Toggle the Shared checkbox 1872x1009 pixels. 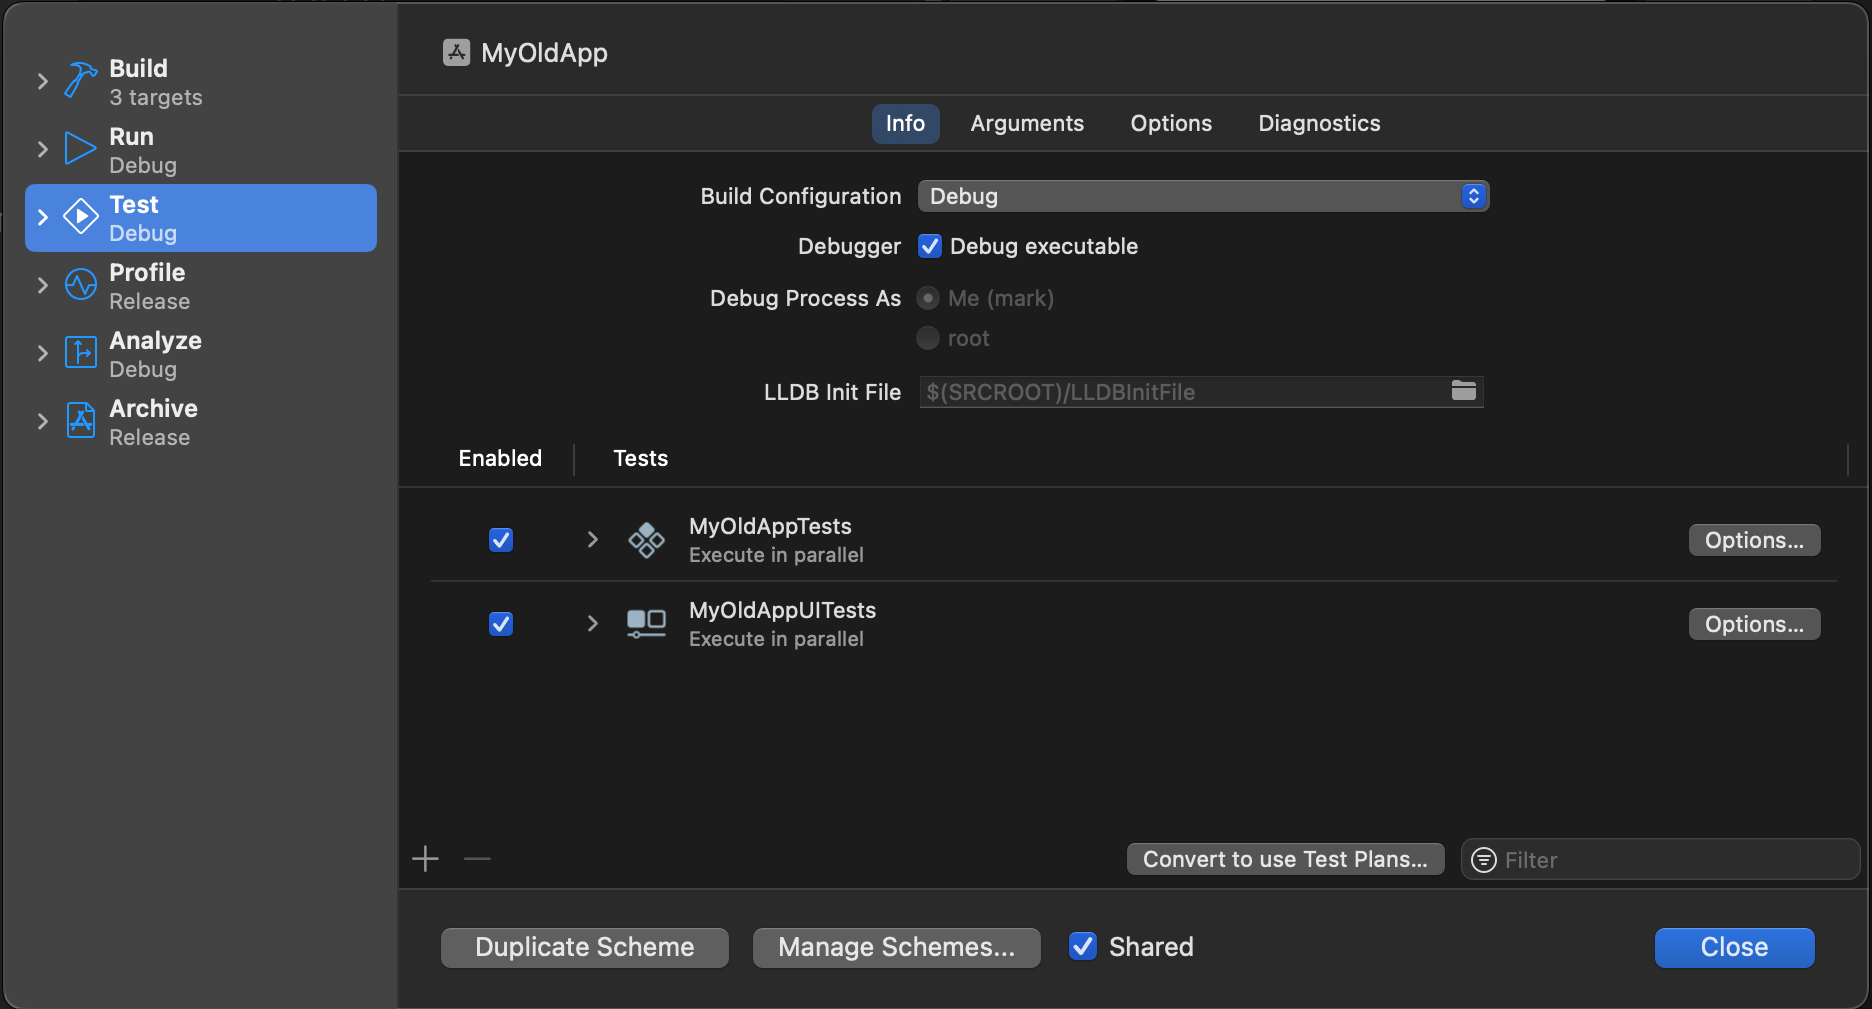(1083, 946)
